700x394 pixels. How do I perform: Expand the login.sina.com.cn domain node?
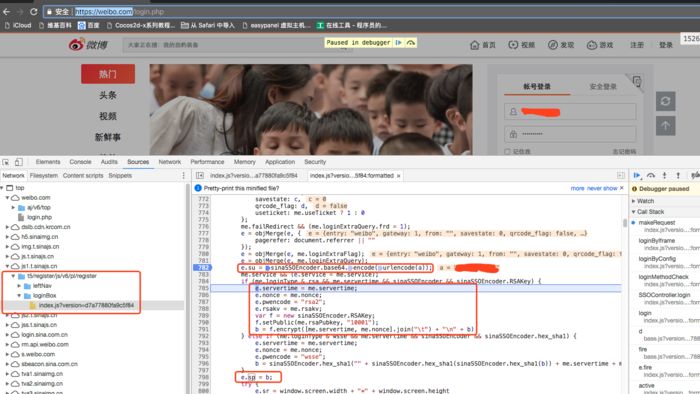[7, 335]
